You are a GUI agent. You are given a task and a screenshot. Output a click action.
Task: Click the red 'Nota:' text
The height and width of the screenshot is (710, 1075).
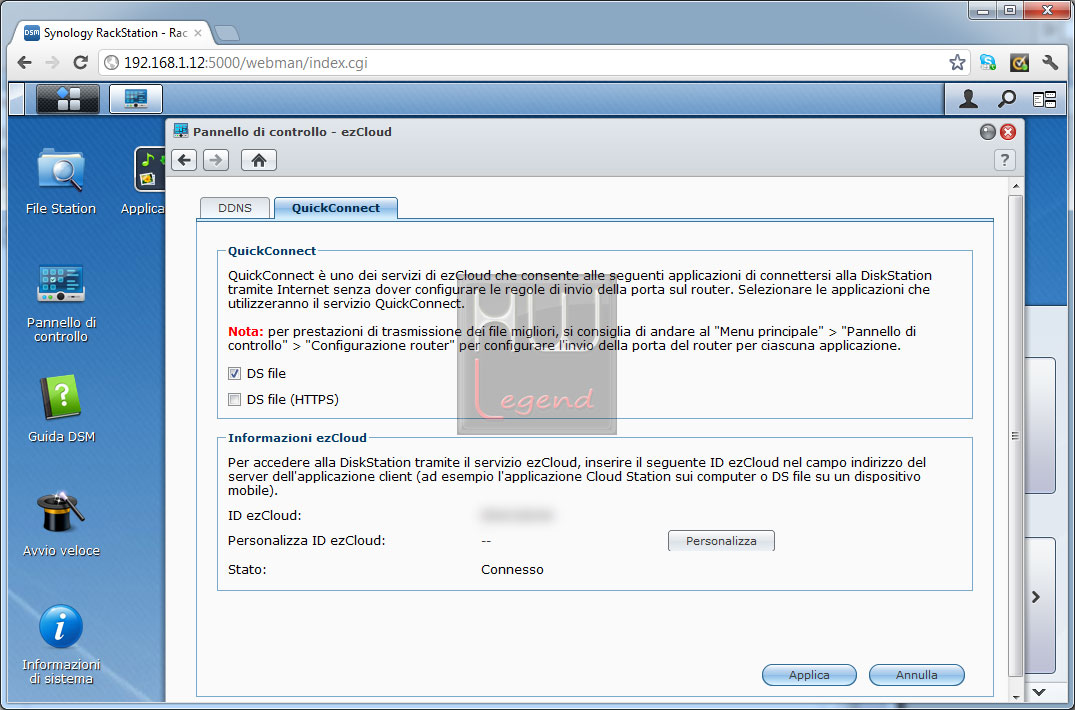click(x=245, y=332)
